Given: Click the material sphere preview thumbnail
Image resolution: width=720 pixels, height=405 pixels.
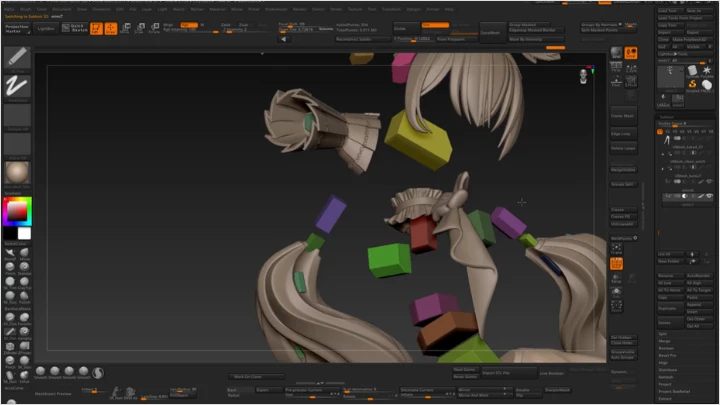Looking at the screenshot, I should click(x=17, y=172).
